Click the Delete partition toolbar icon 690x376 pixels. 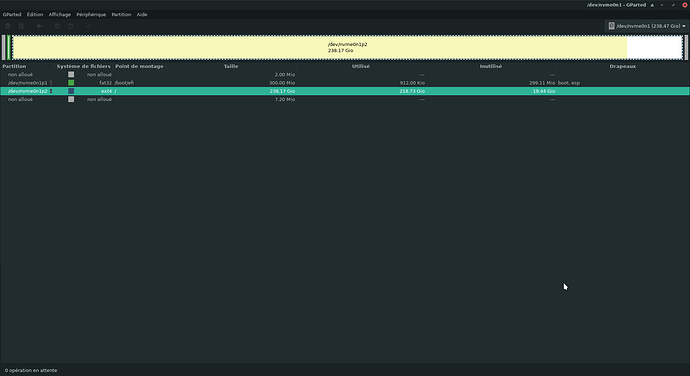click(21, 26)
